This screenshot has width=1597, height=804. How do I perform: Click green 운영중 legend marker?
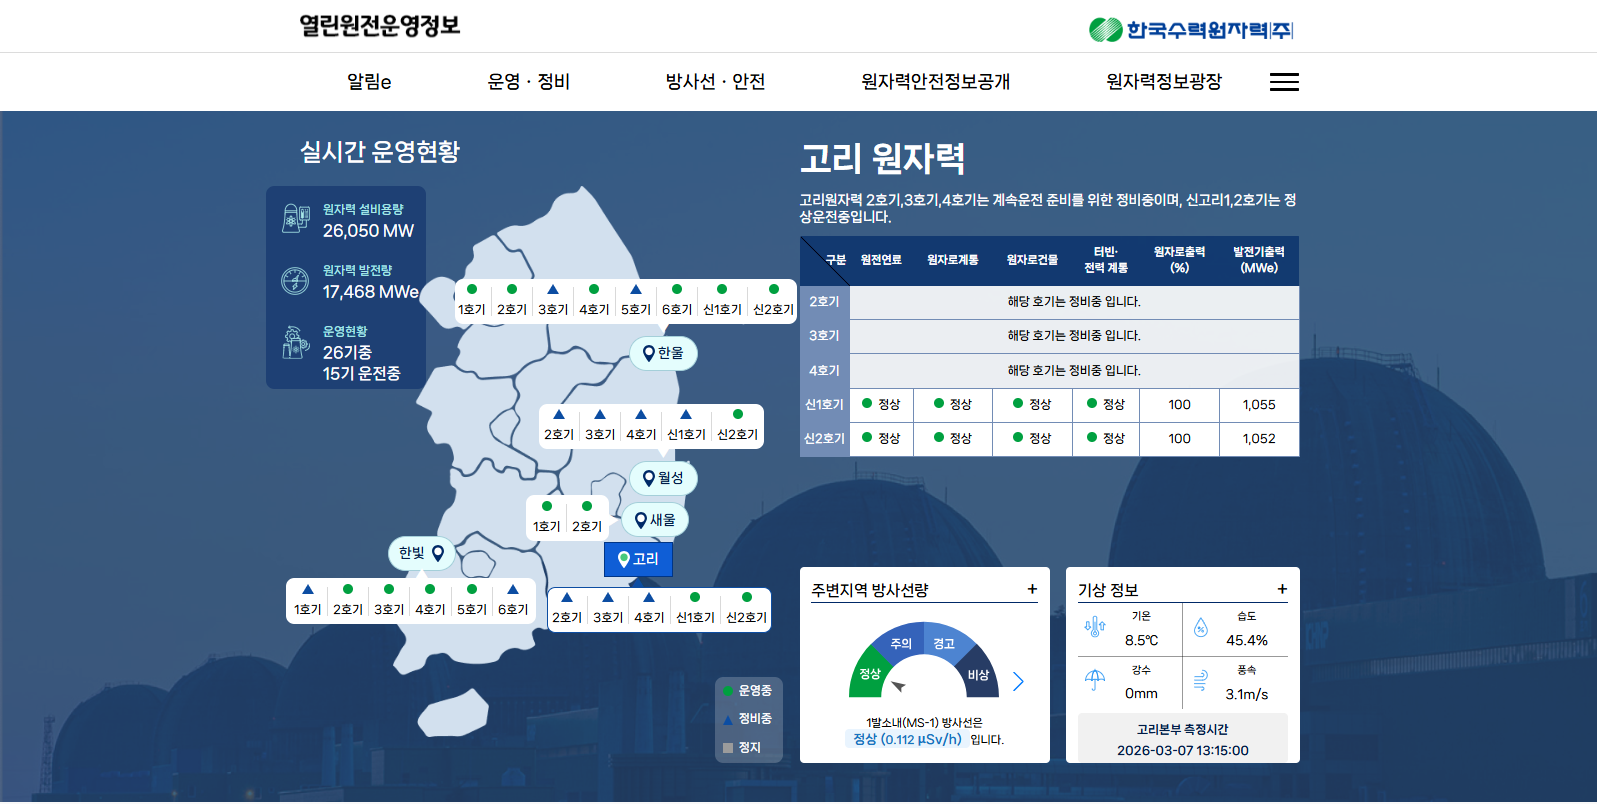pos(729,690)
